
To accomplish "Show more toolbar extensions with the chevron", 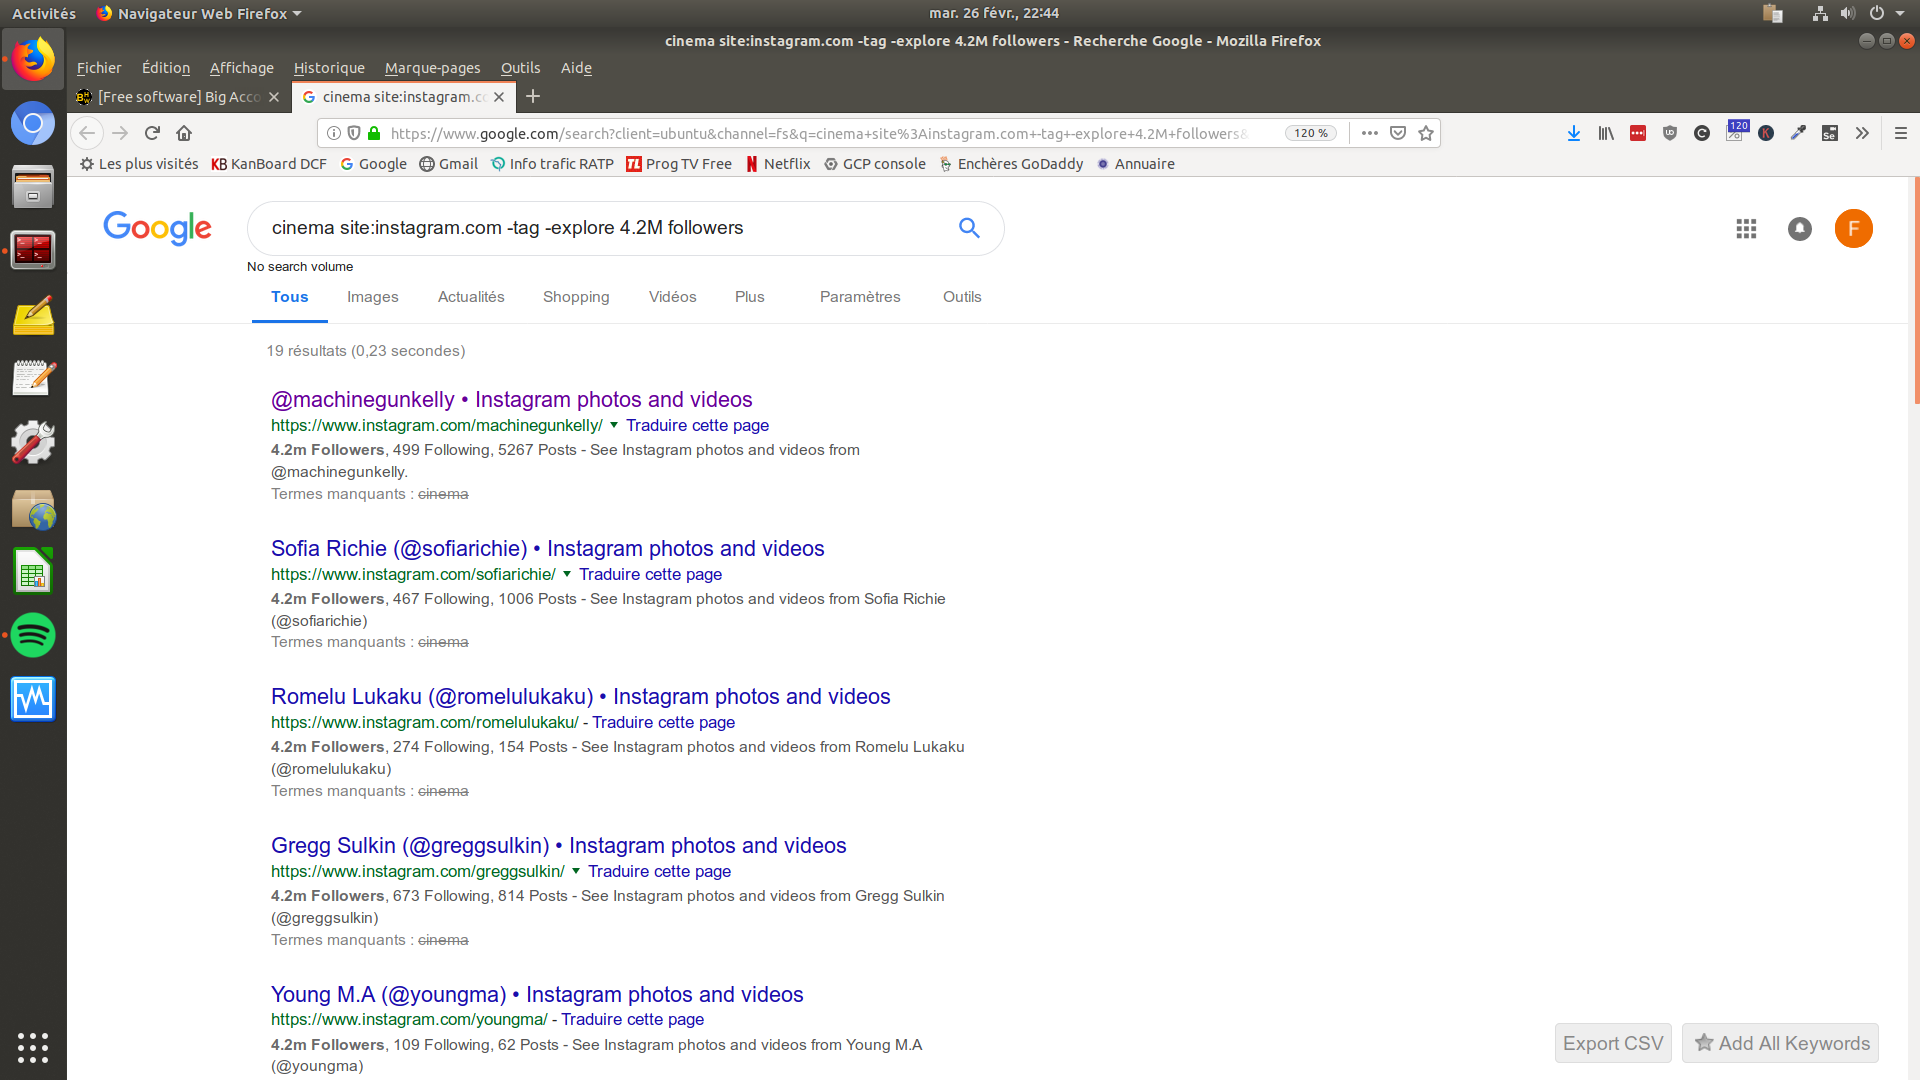I will tap(1862, 133).
